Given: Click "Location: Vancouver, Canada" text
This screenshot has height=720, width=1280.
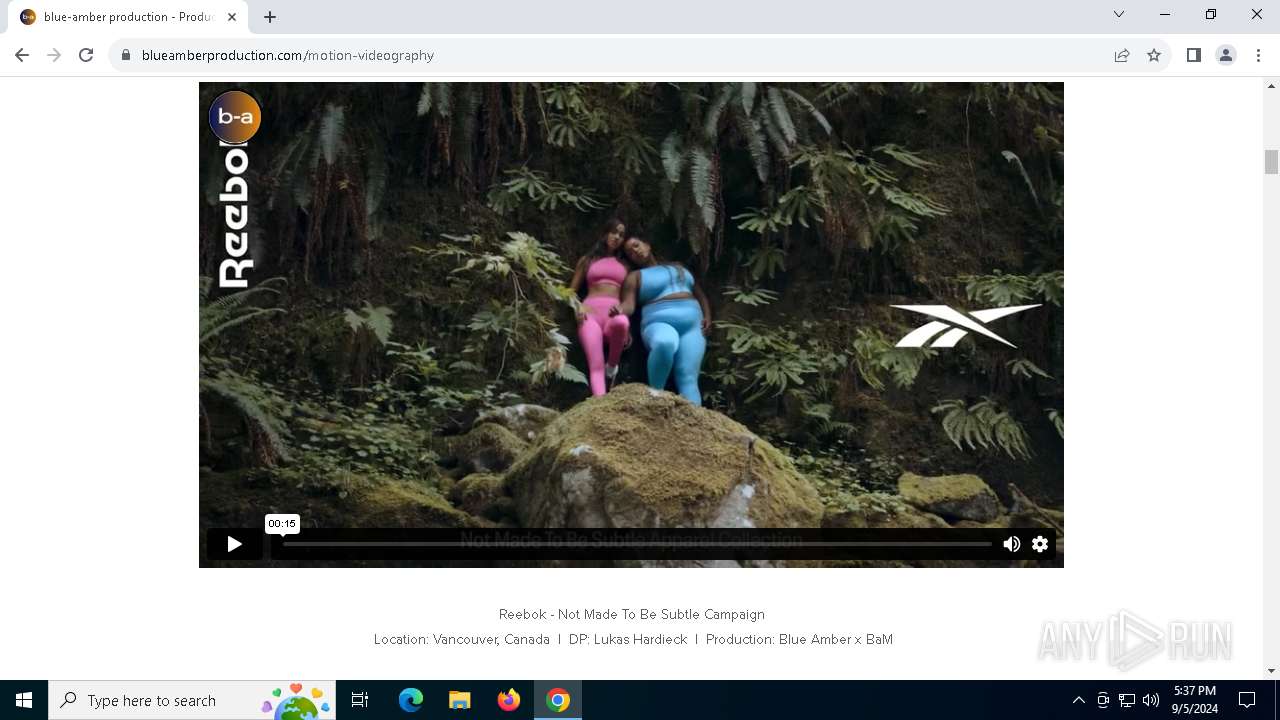Looking at the screenshot, I should (462, 639).
